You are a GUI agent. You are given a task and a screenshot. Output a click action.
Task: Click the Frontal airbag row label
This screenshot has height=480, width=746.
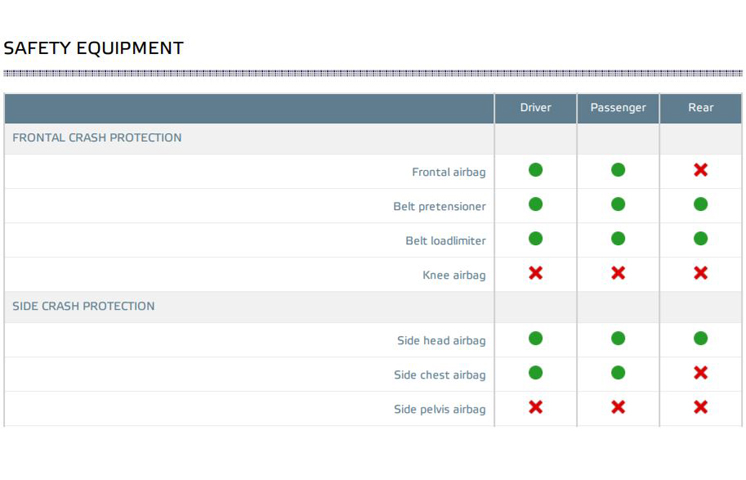[448, 172]
